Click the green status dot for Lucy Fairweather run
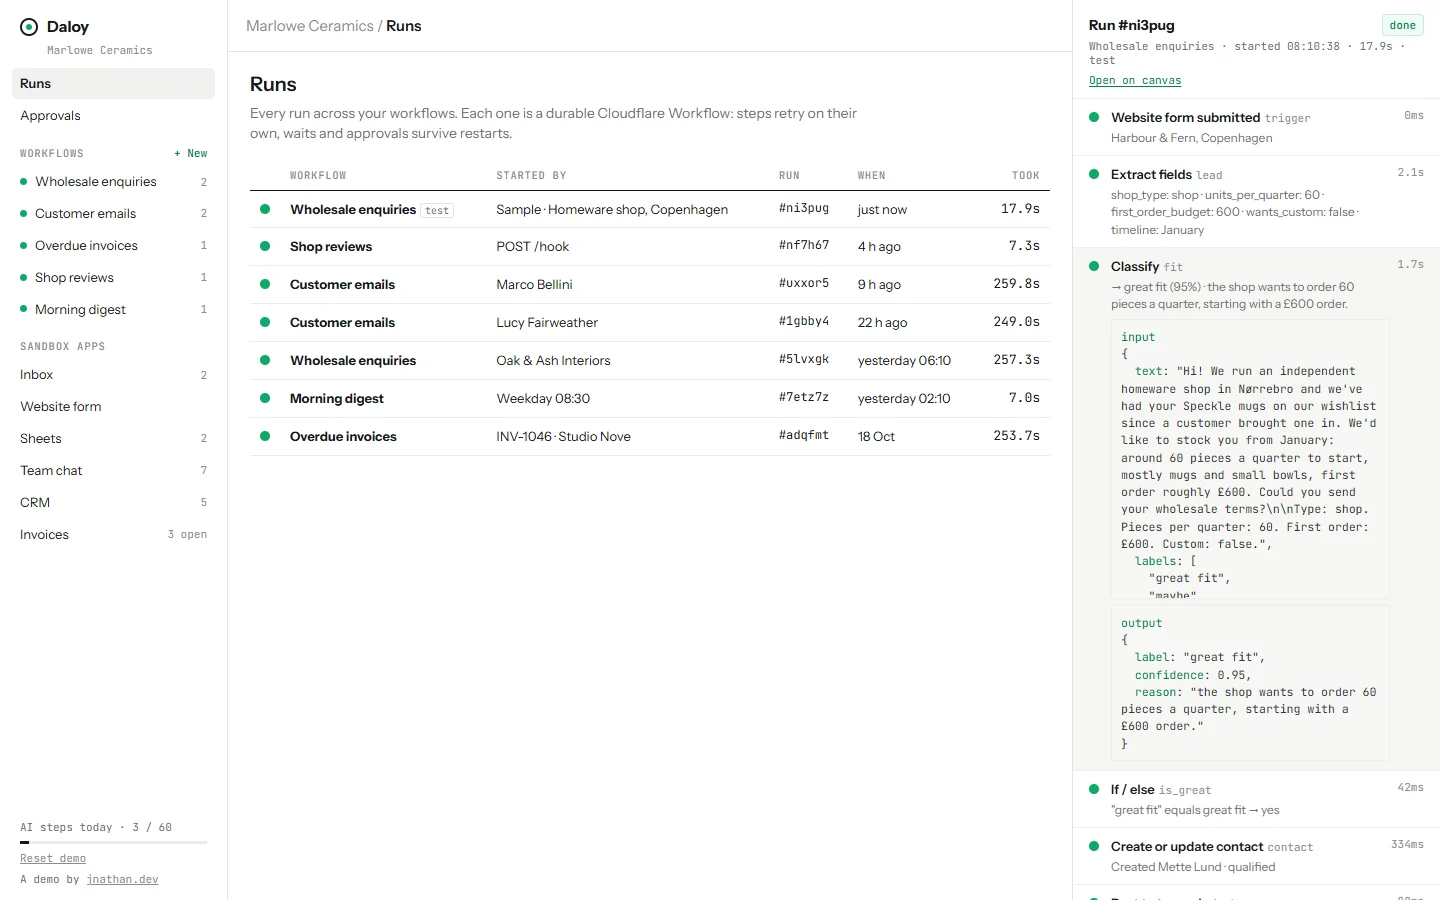Image resolution: width=1440 pixels, height=900 pixels. (x=265, y=322)
